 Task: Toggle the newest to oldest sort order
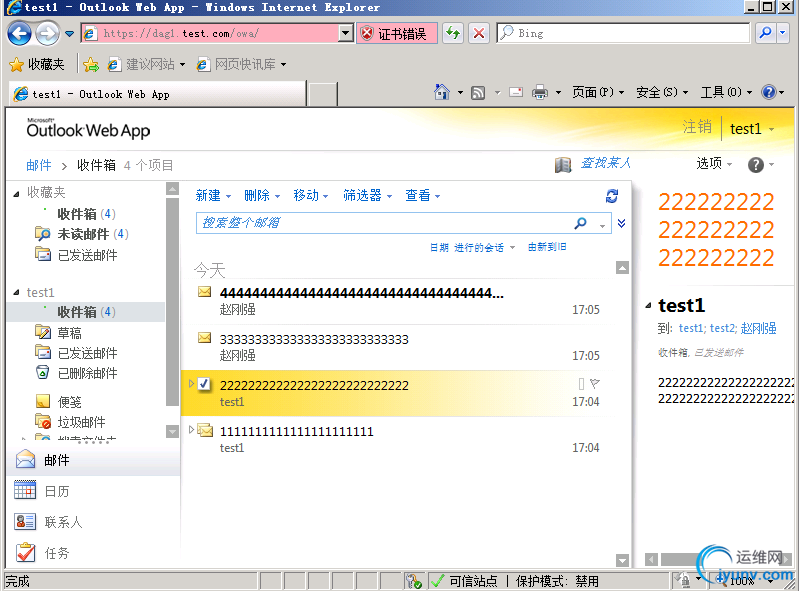click(x=547, y=247)
